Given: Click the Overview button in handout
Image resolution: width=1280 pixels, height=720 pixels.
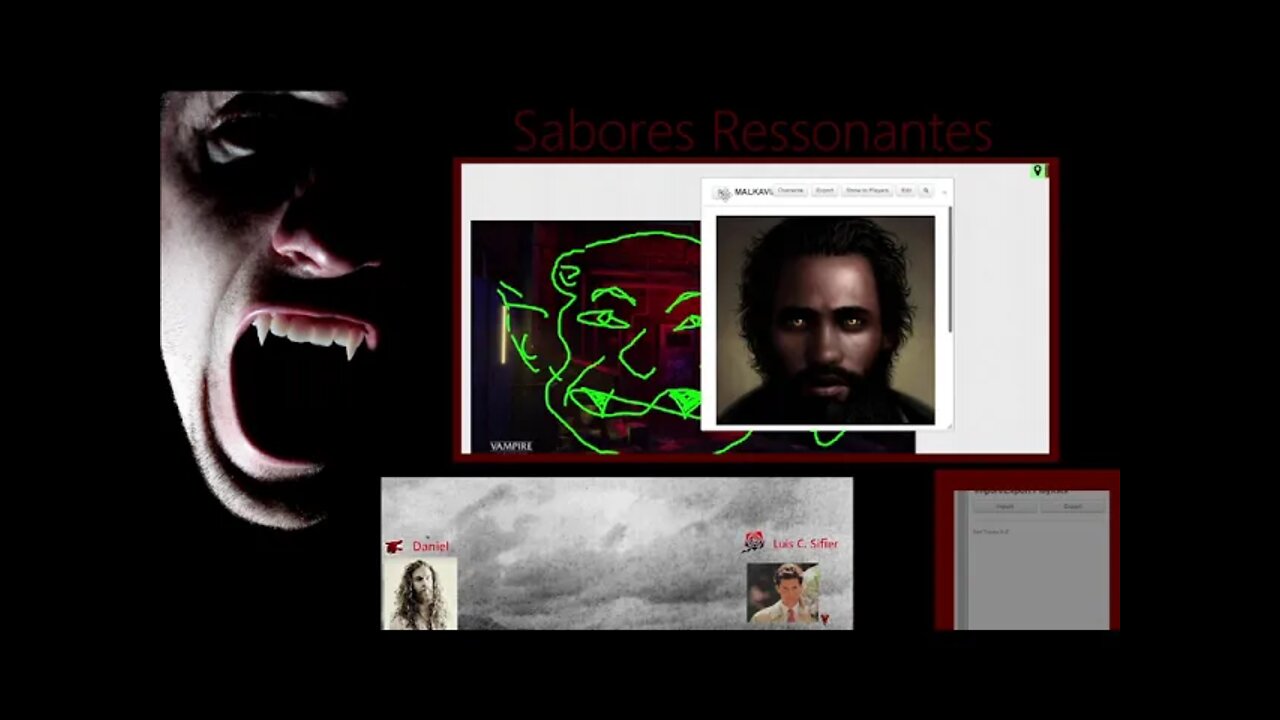Looking at the screenshot, I should click(790, 190).
